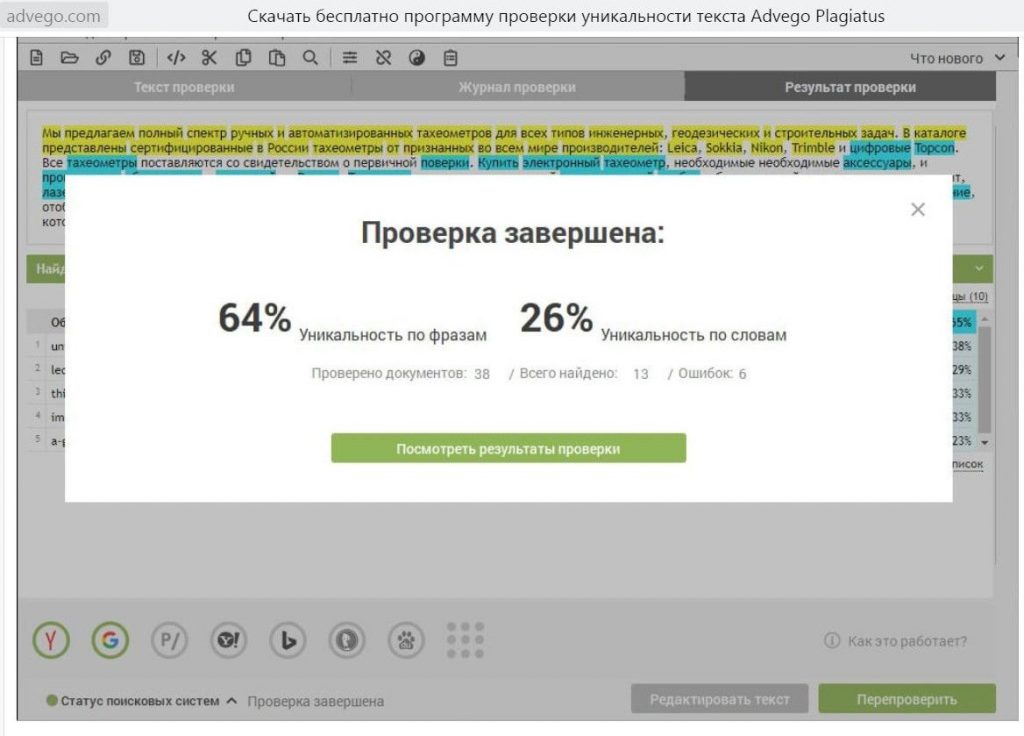Click the 64% phrase uniqueness value
The width and height of the screenshot is (1024, 736).
(x=254, y=318)
